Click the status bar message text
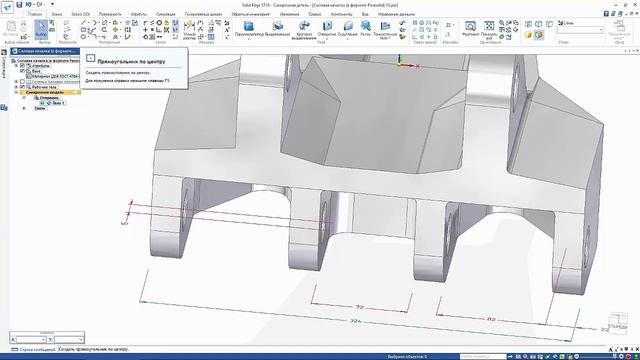 pyautogui.click(x=94, y=349)
